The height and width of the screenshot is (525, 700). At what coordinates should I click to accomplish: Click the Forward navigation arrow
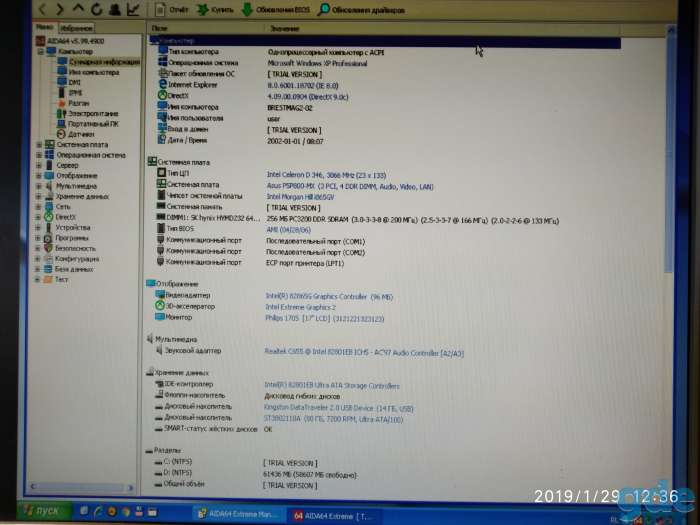point(60,8)
